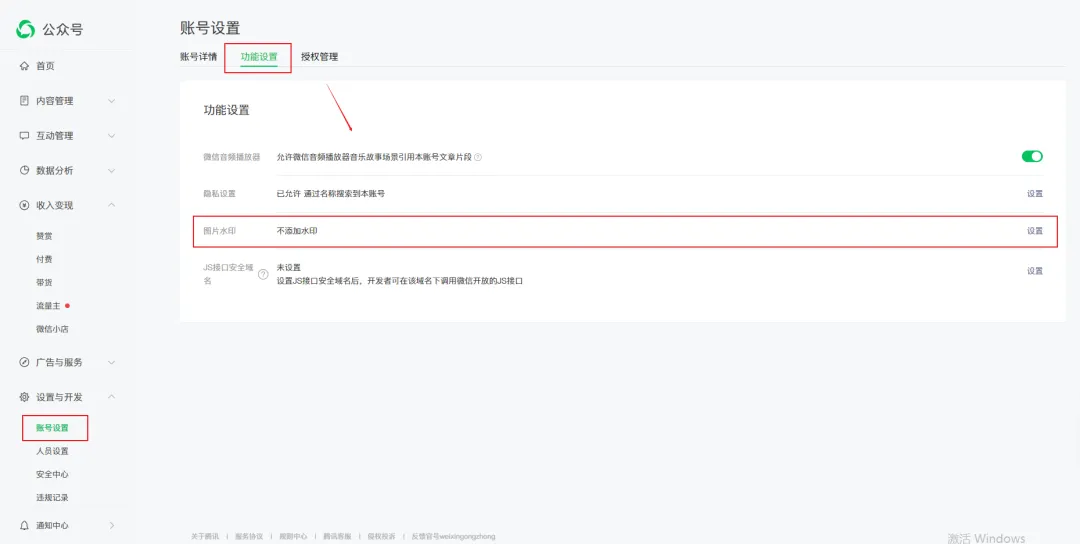Click 设置 link for 隐私设置
The image size is (1080, 544).
coord(1034,194)
